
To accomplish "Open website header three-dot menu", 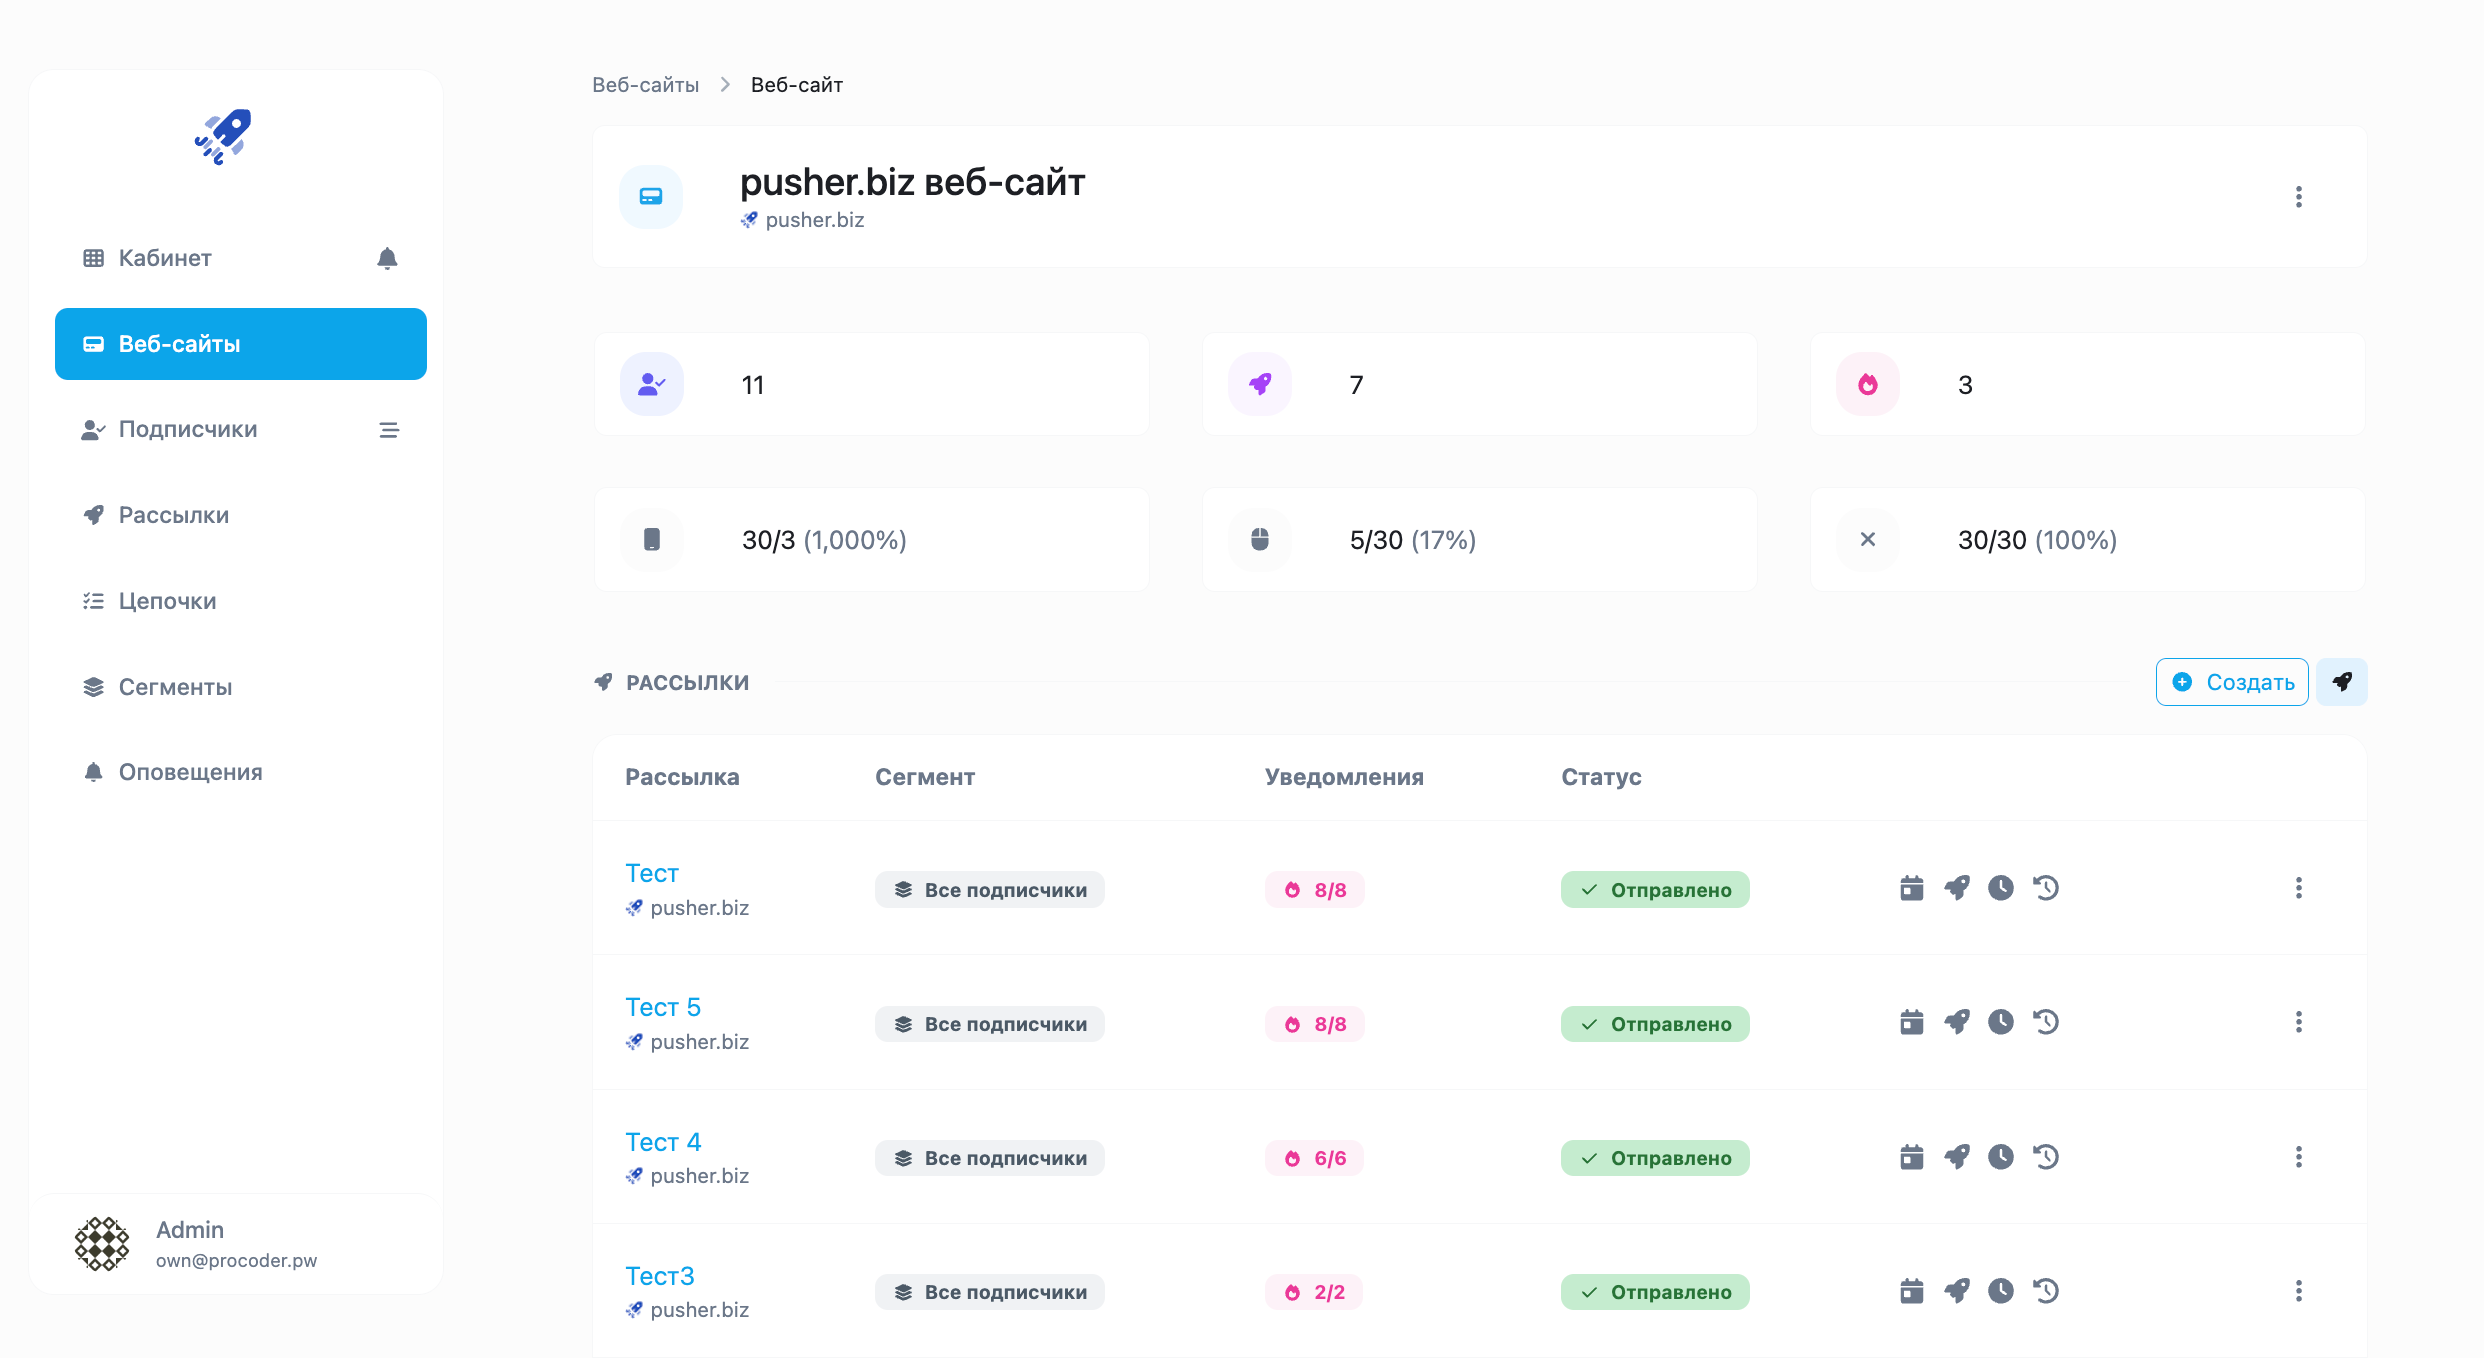I will click(2298, 197).
